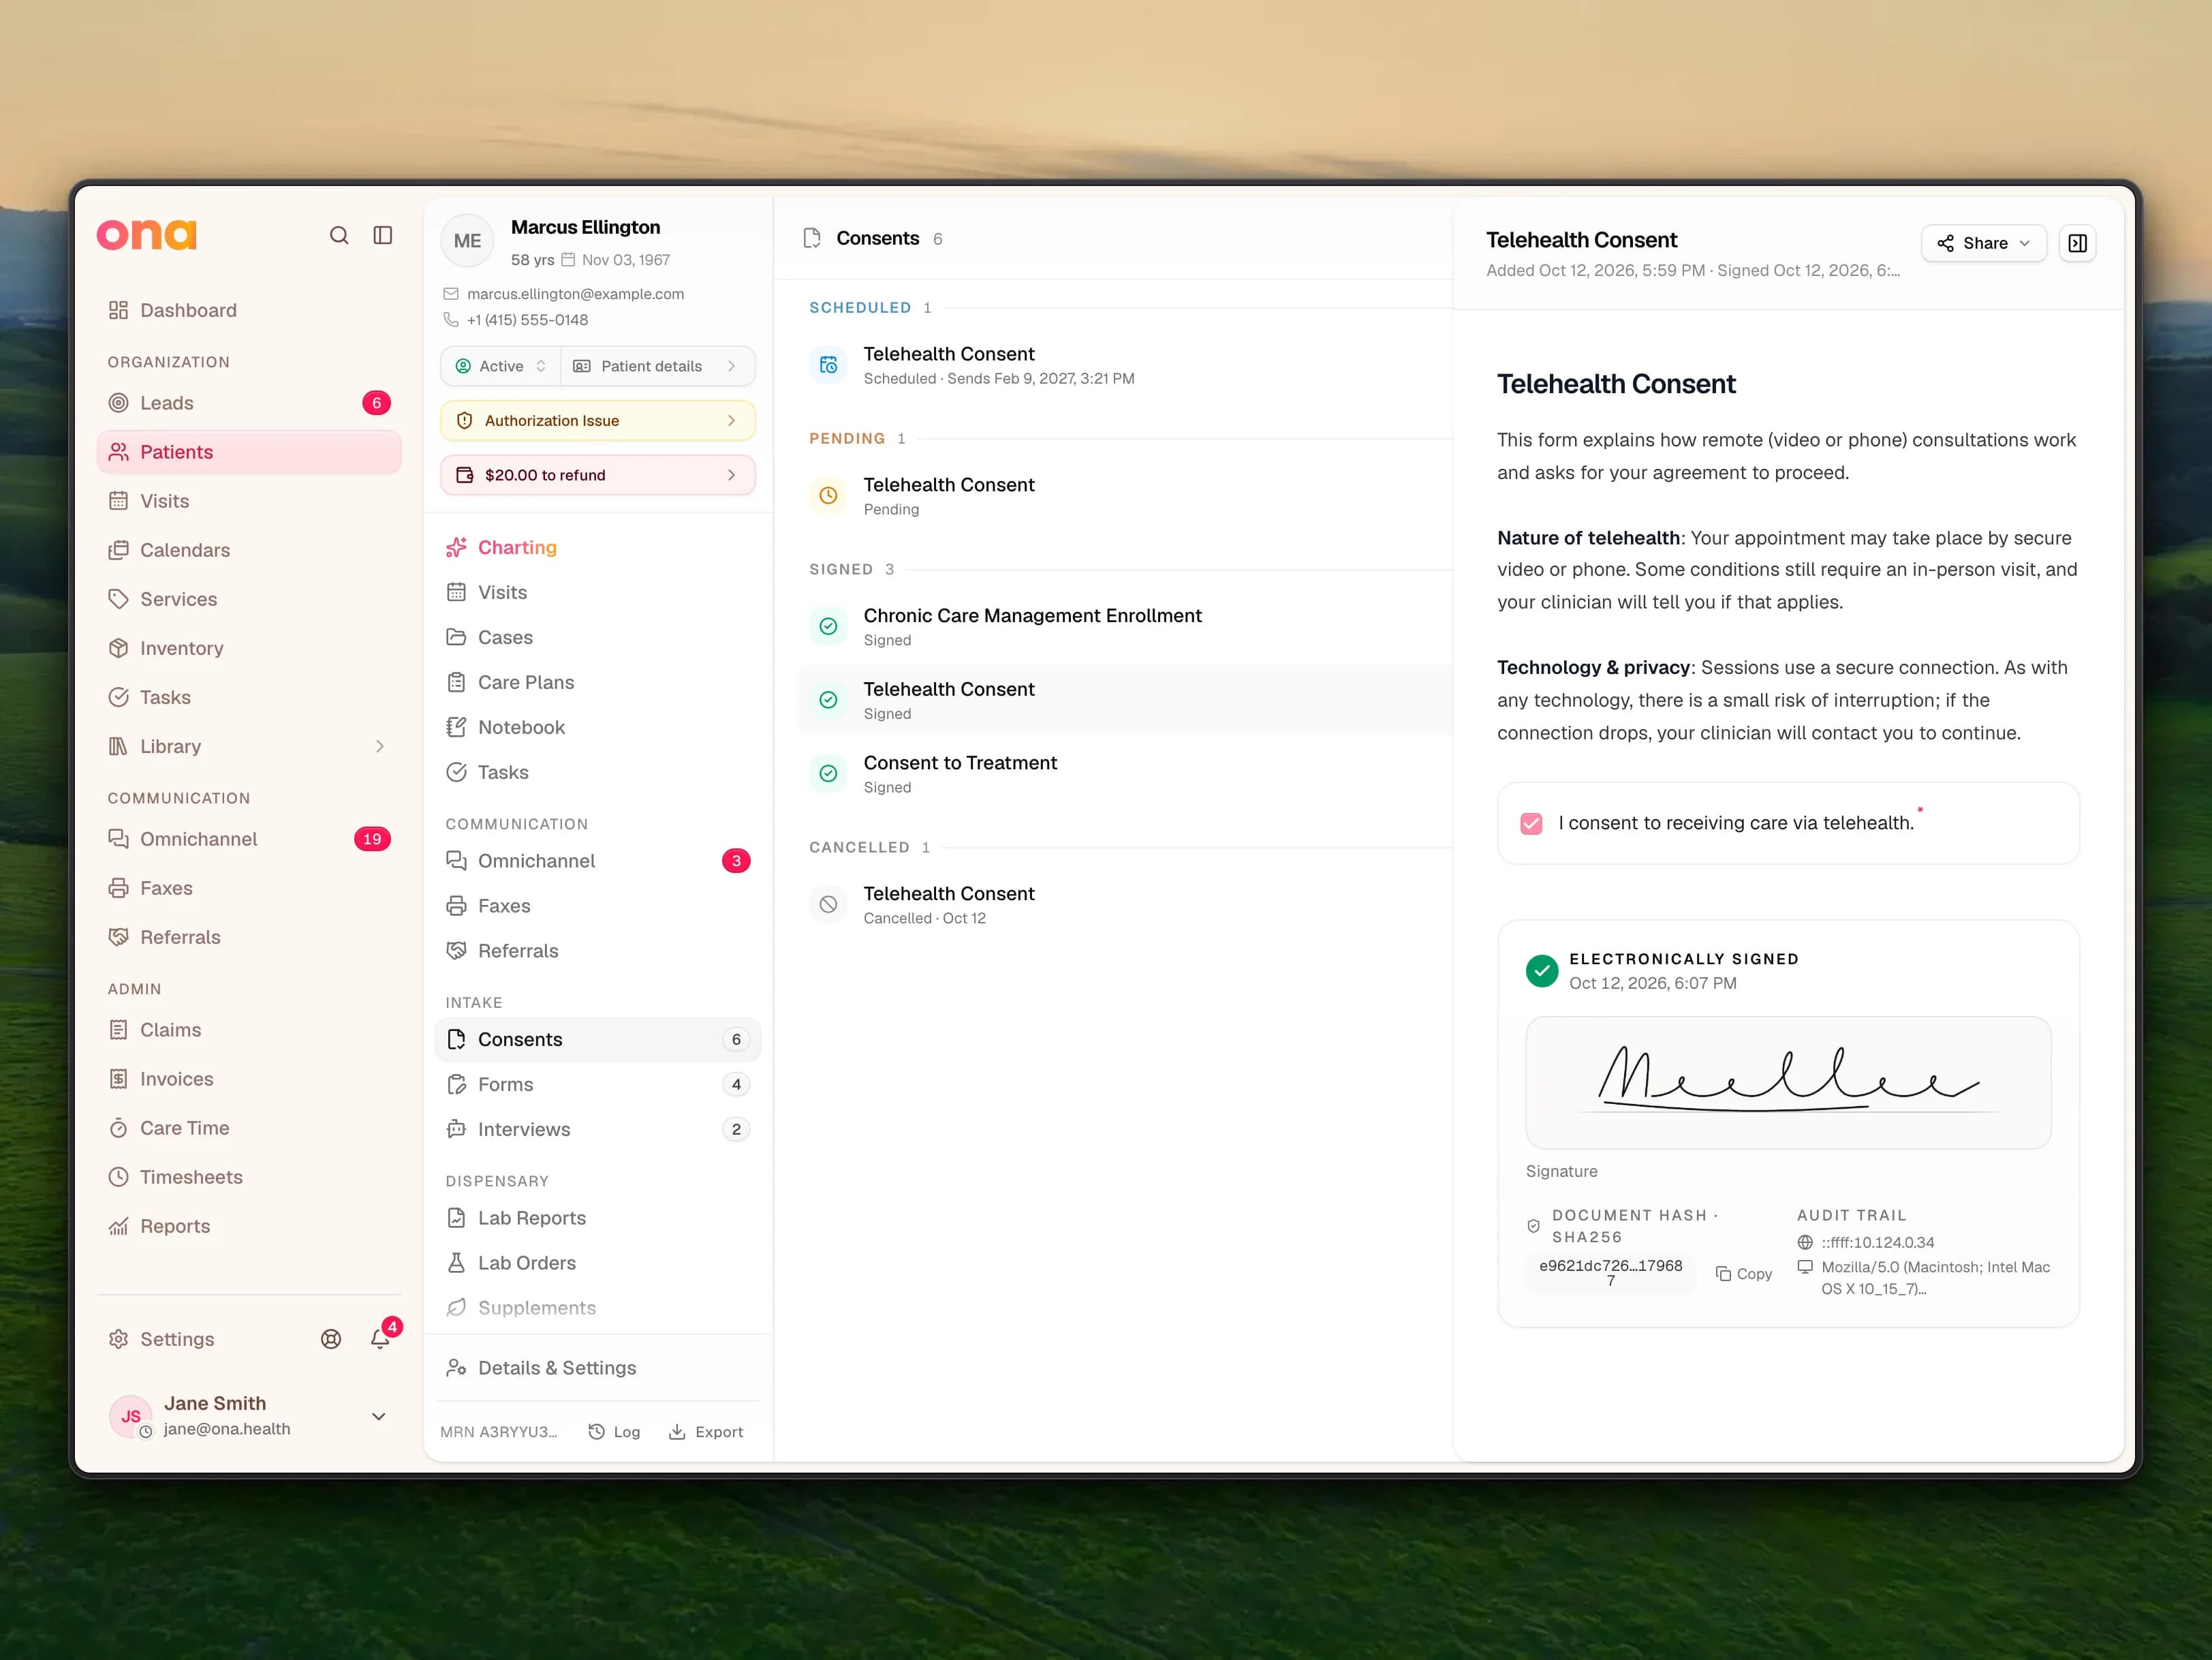The width and height of the screenshot is (2212, 1660).
Task: Open the cancelled Telehealth Consent row
Action: pos(1124,904)
